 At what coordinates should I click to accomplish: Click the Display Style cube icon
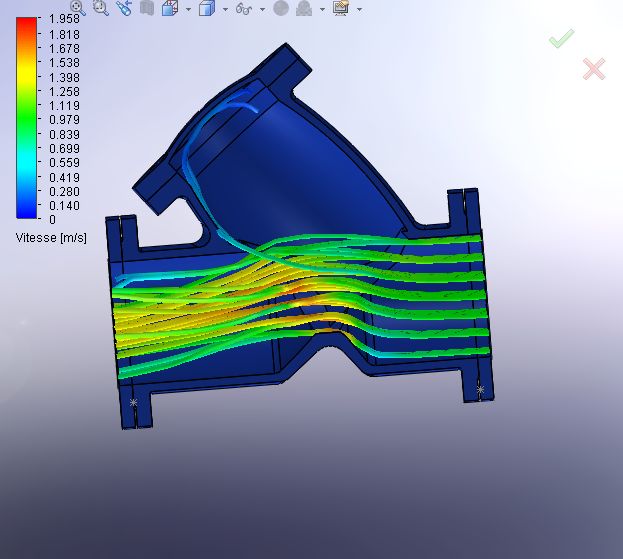[207, 8]
